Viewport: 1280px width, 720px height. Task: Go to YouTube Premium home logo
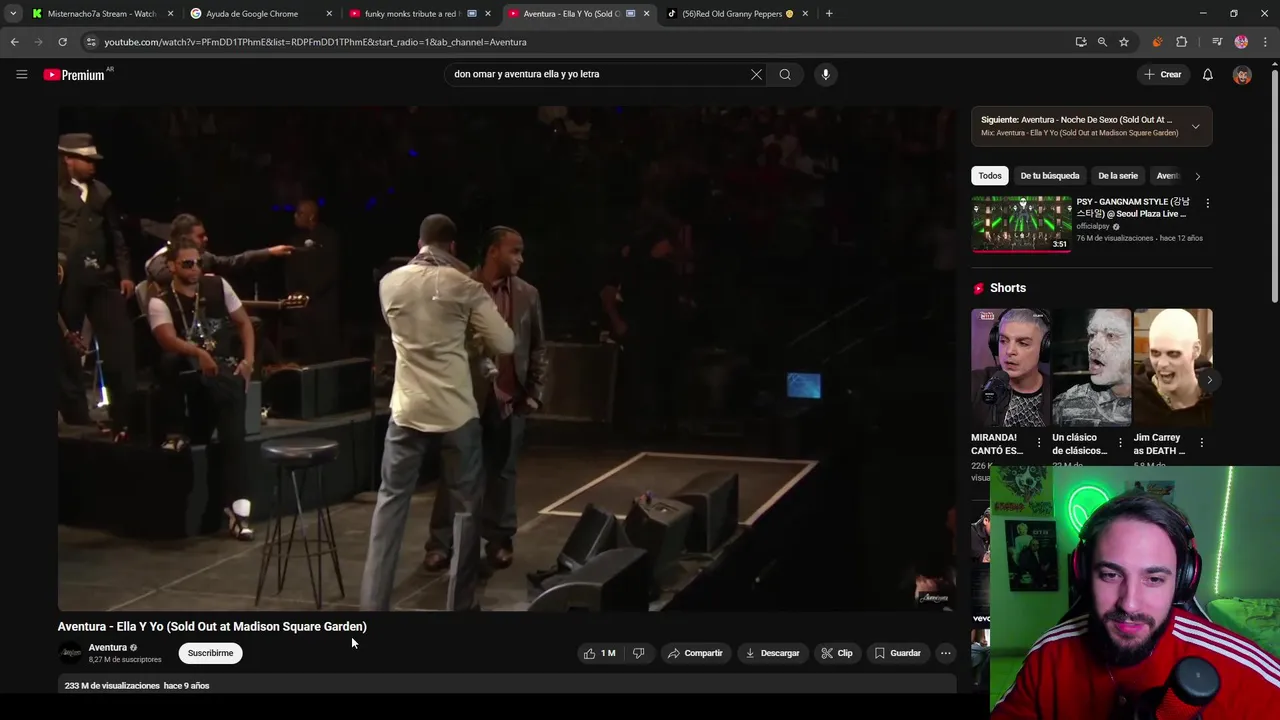coord(75,75)
